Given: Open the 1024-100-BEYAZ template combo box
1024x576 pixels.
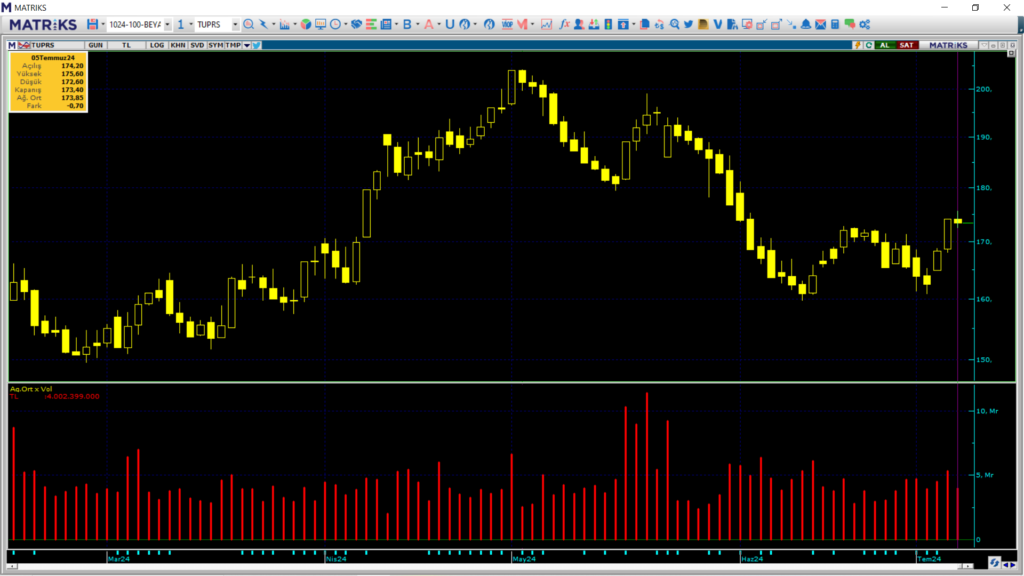Looking at the screenshot, I should click(139, 24).
